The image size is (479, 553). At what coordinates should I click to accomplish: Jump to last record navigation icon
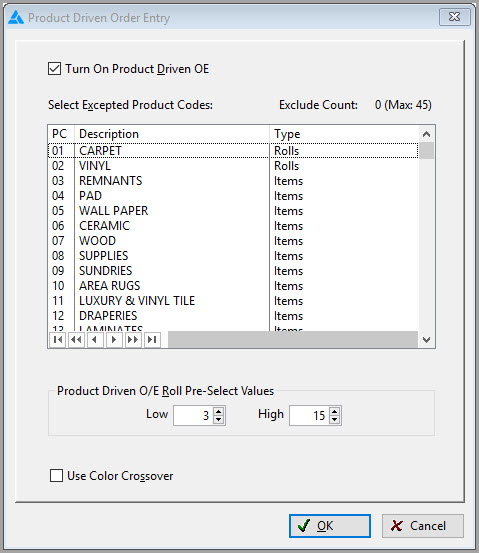click(152, 340)
